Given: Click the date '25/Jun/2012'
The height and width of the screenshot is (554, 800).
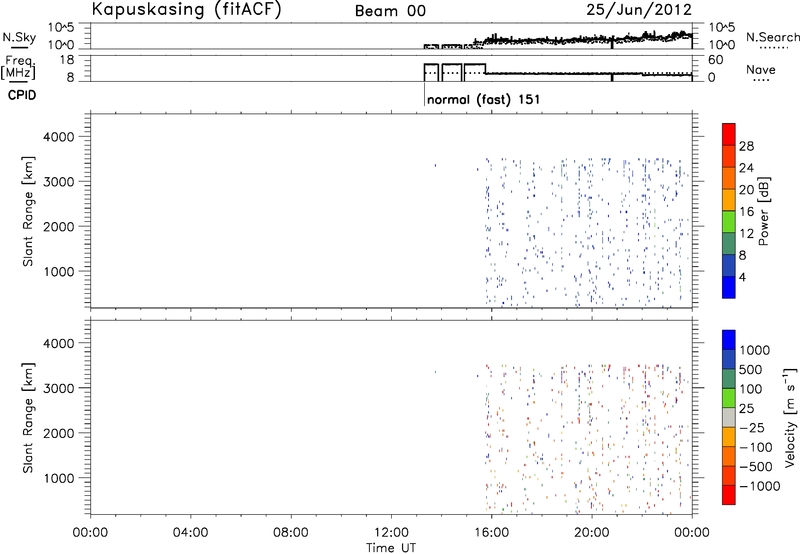Looking at the screenshot, I should coord(639,10).
